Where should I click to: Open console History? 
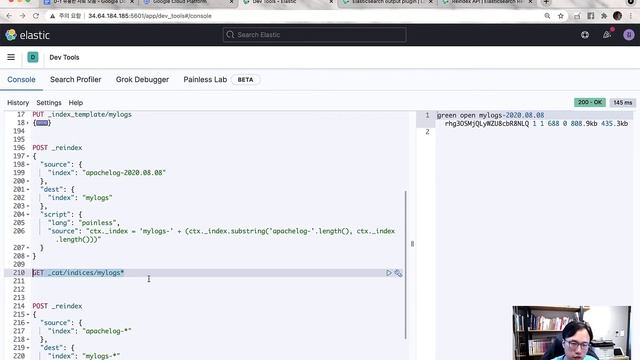pyautogui.click(x=18, y=103)
